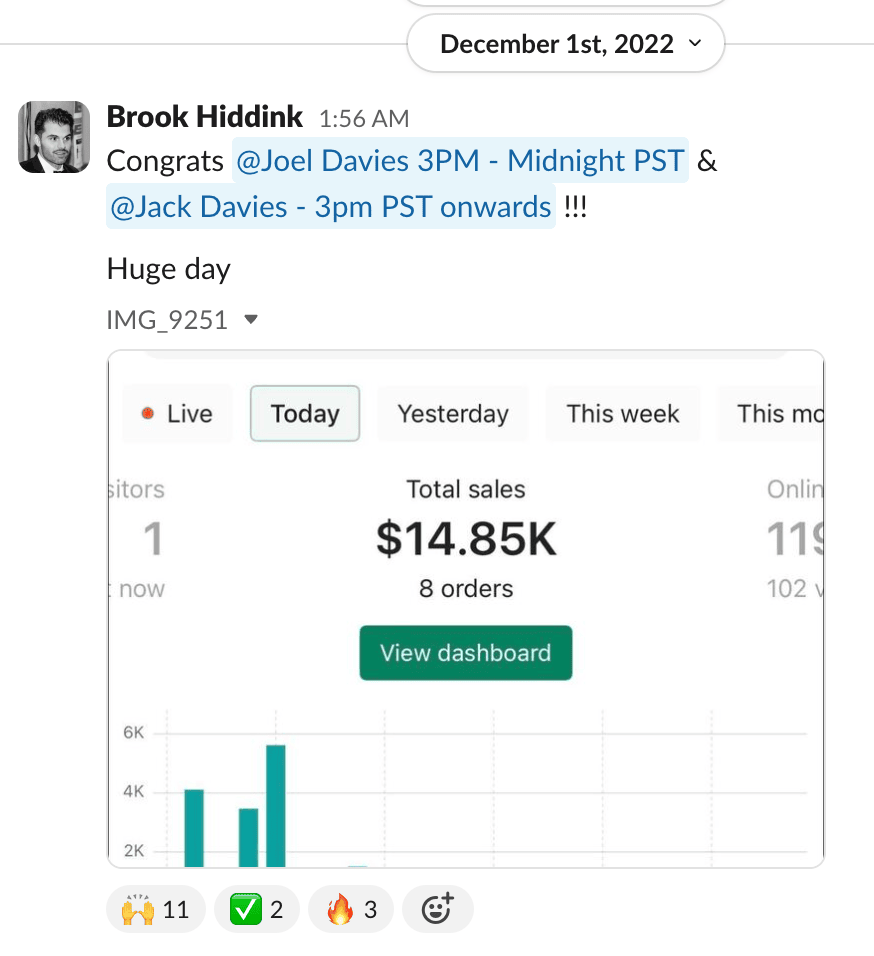Image resolution: width=874 pixels, height=956 pixels.
Task: Click the tallest teal chart bar
Action: [276, 805]
